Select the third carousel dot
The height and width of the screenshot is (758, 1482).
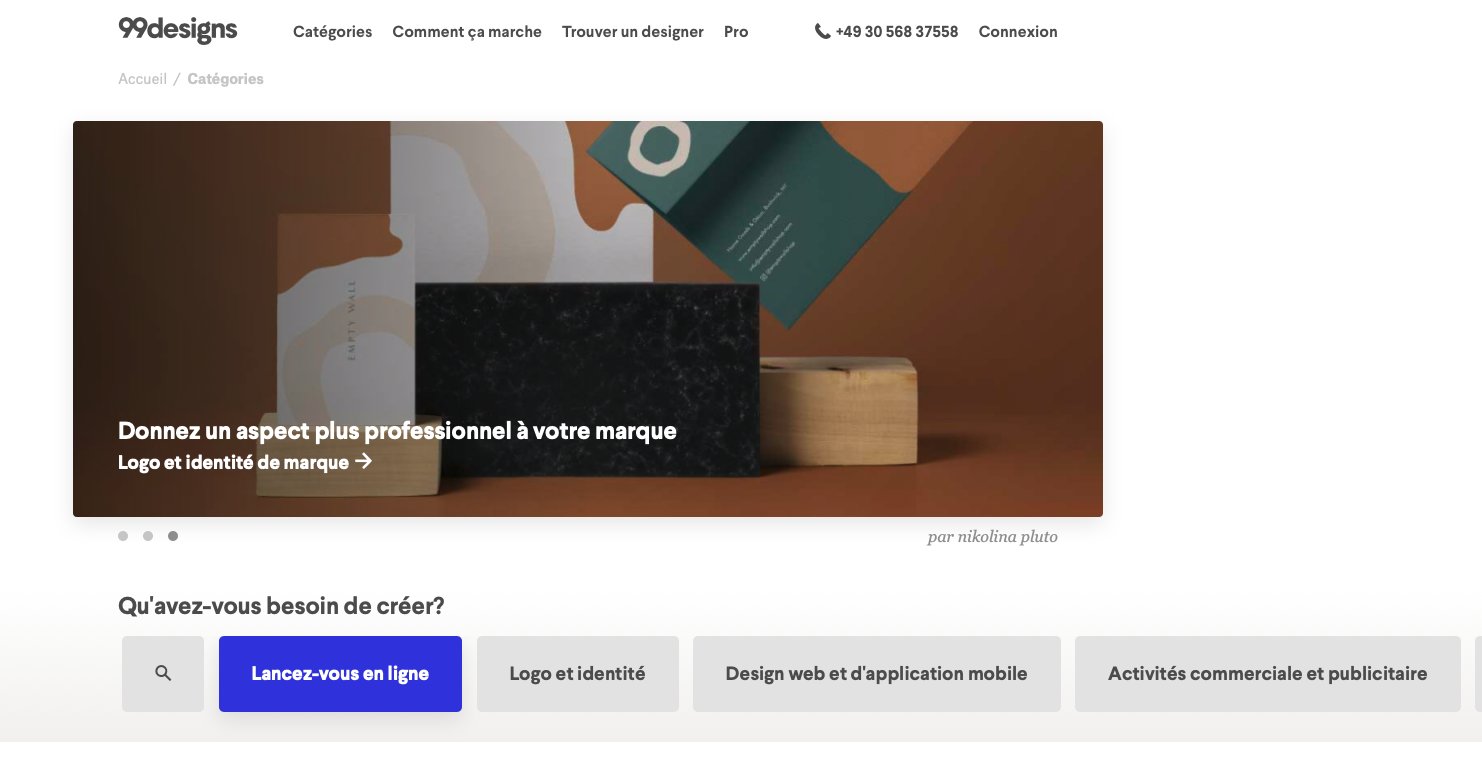coord(173,536)
